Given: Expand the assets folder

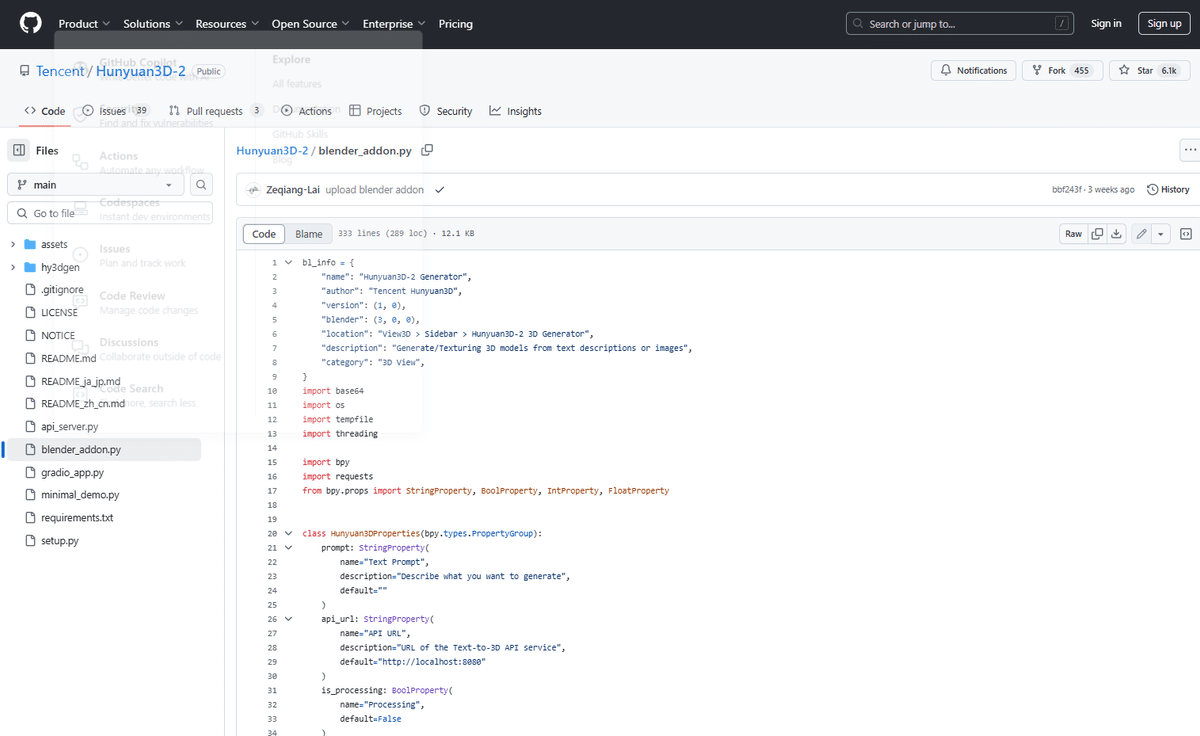Looking at the screenshot, I should click(x=13, y=244).
